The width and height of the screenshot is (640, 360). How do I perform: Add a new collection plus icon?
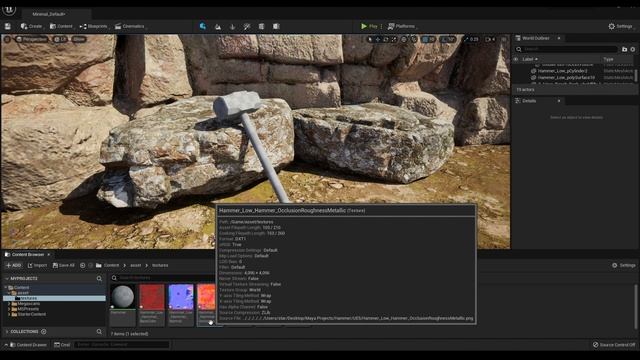pos(44,331)
